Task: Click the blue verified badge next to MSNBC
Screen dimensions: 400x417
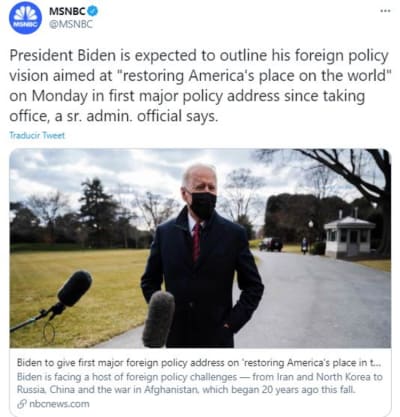Action: click(x=93, y=11)
